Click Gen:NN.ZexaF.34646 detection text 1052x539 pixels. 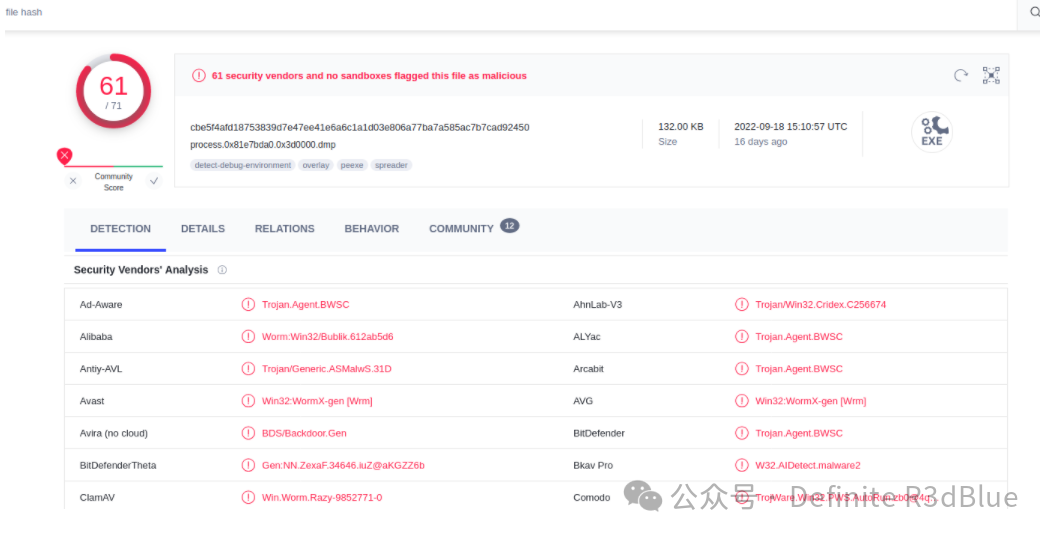click(343, 466)
